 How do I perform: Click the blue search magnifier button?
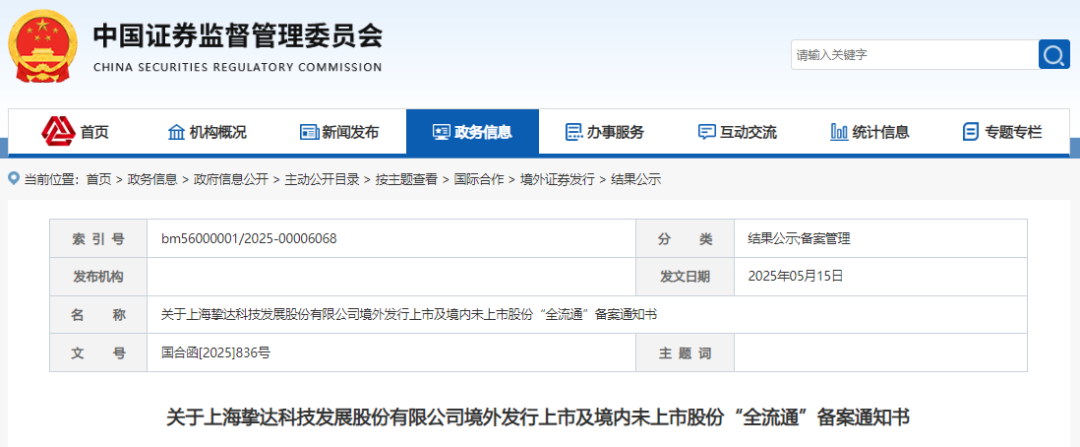1054,54
